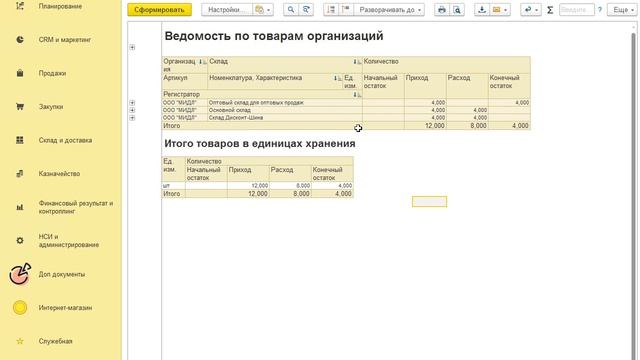This screenshot has height=360, width=640.
Task: Open the Разворачивать до dropdown
Action: (x=389, y=10)
